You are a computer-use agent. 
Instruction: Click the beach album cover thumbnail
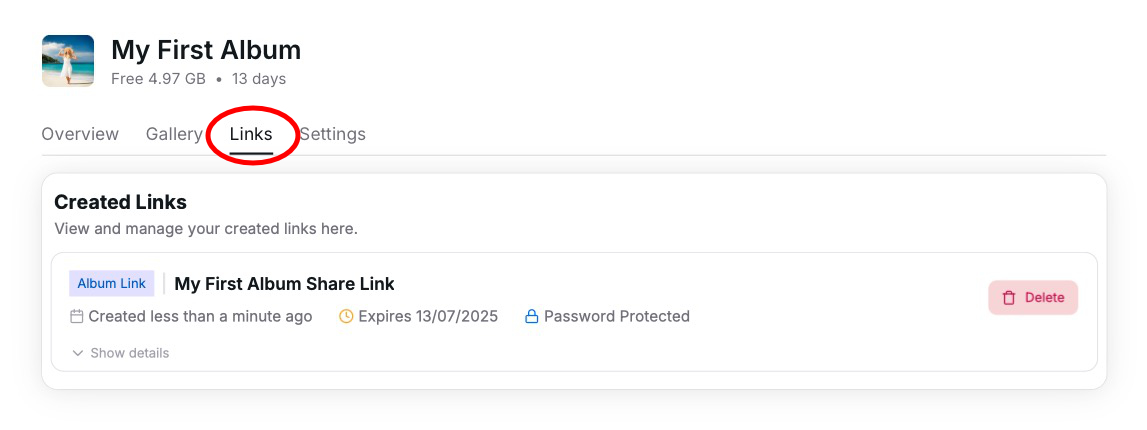coord(68,61)
